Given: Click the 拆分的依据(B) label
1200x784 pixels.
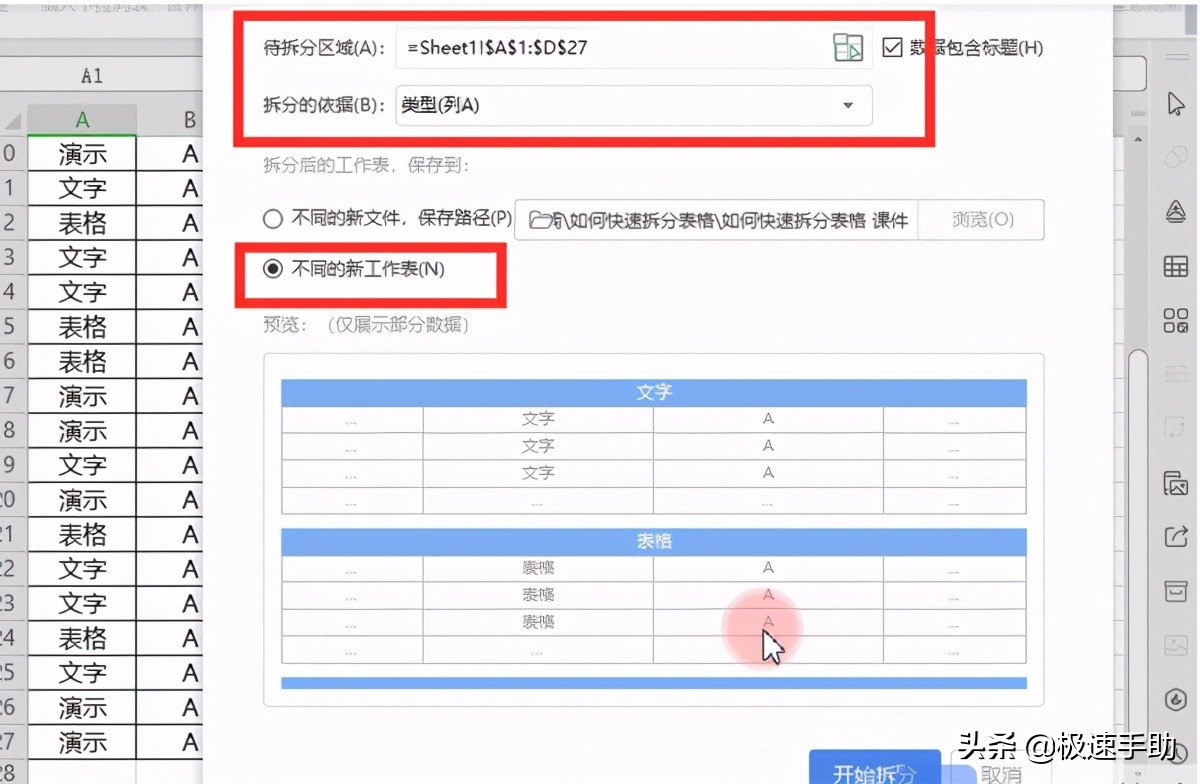Looking at the screenshot, I should (x=324, y=105).
